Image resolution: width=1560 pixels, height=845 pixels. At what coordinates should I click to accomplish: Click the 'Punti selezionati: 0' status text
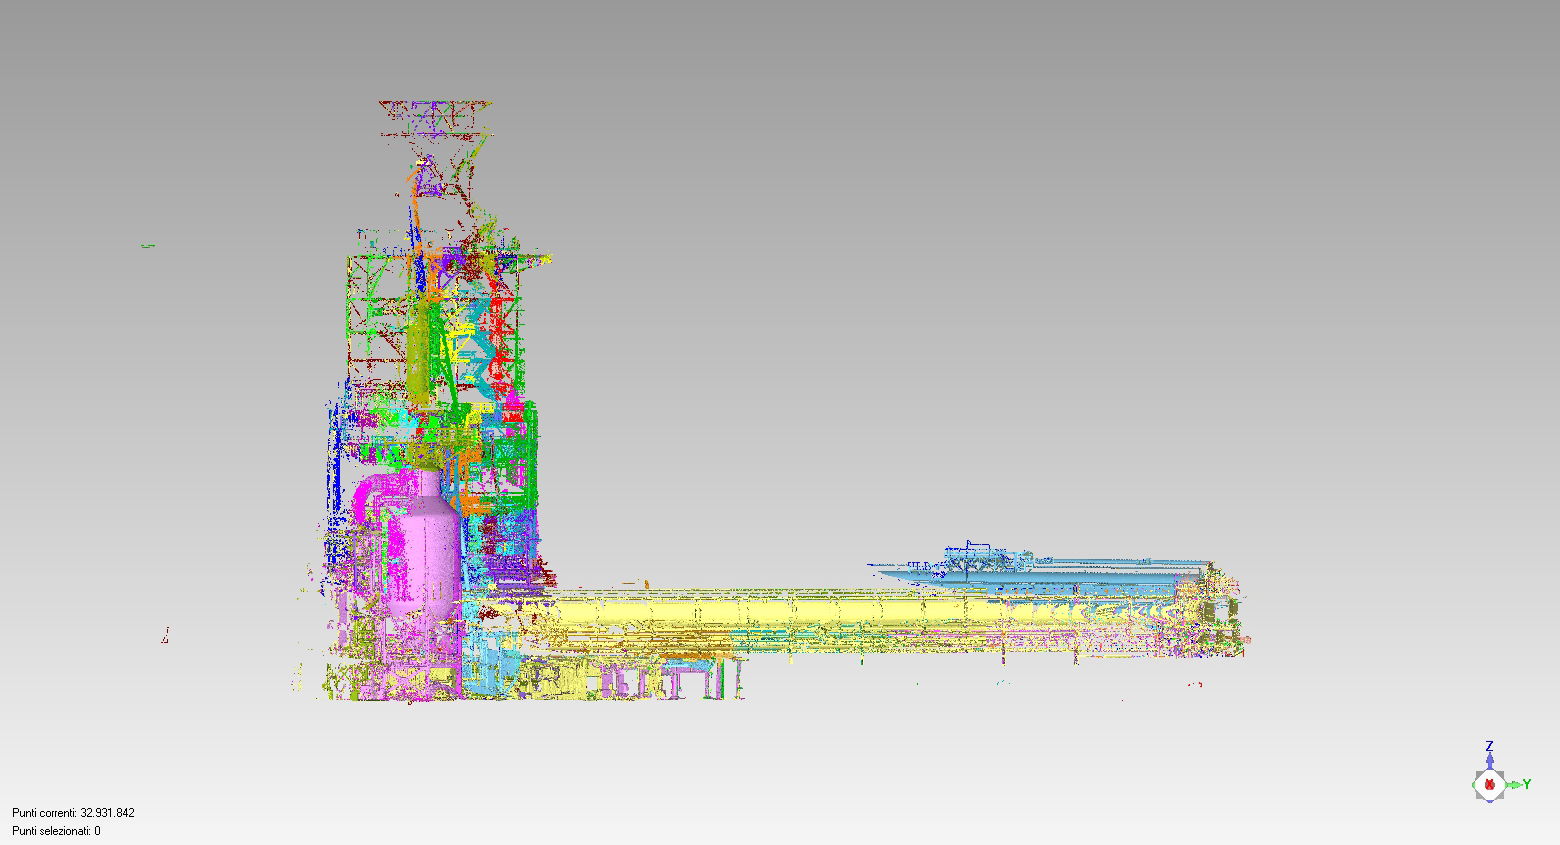(56, 831)
